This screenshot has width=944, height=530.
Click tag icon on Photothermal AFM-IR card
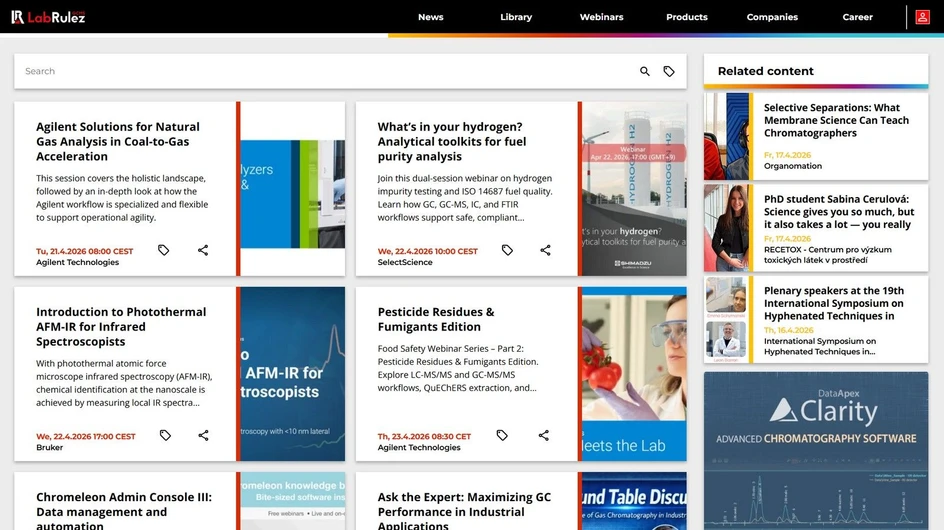click(x=166, y=435)
